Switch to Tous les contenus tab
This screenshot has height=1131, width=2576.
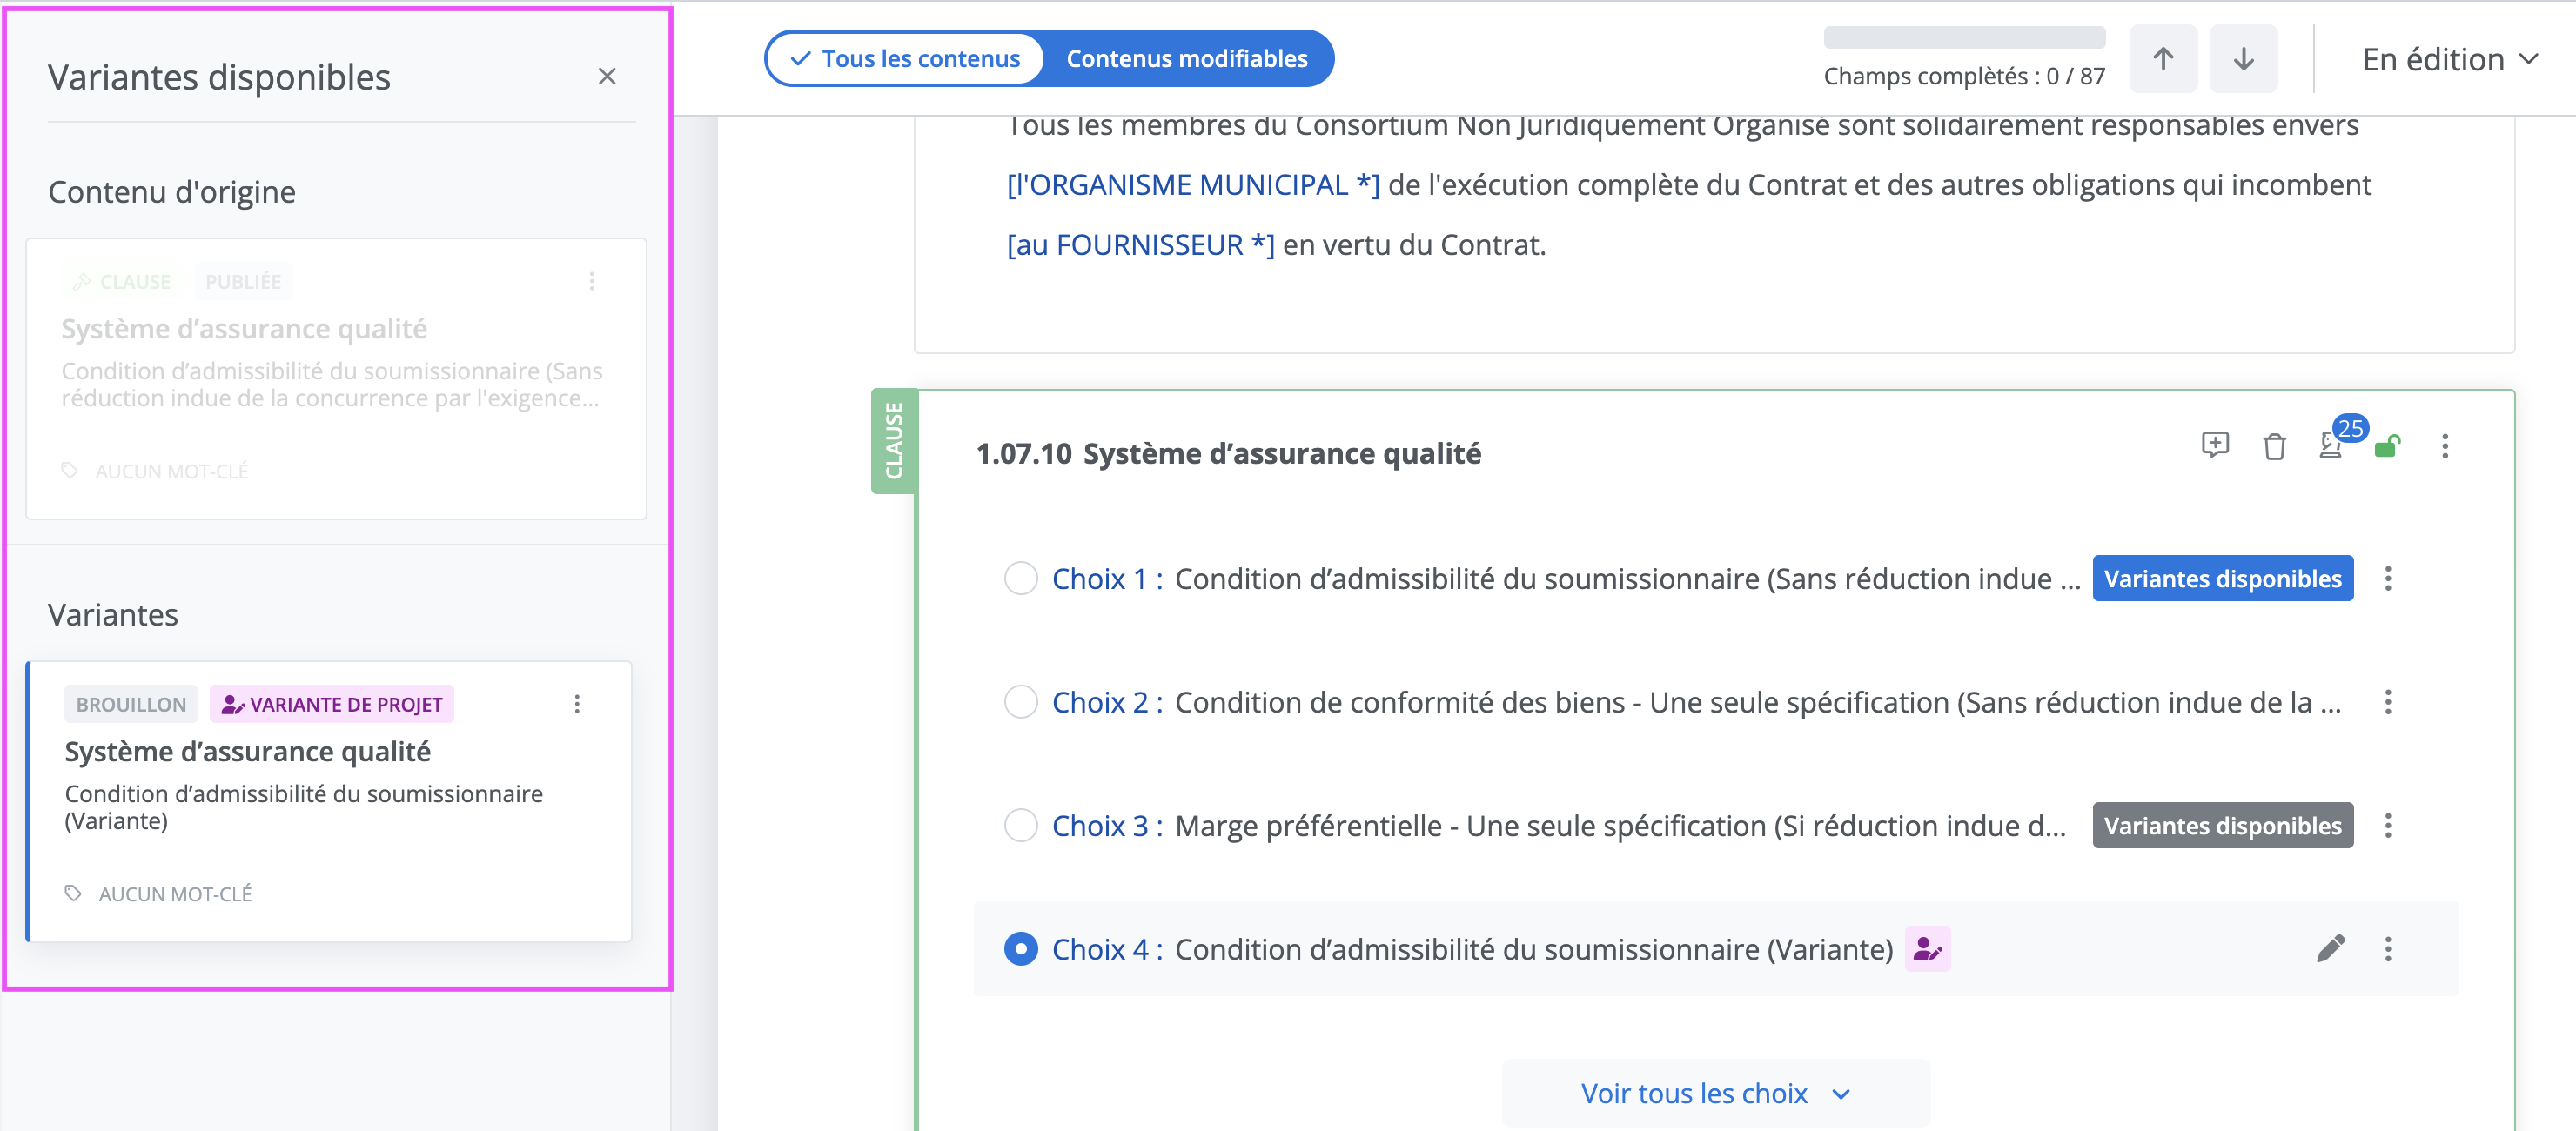pyautogui.click(x=905, y=59)
